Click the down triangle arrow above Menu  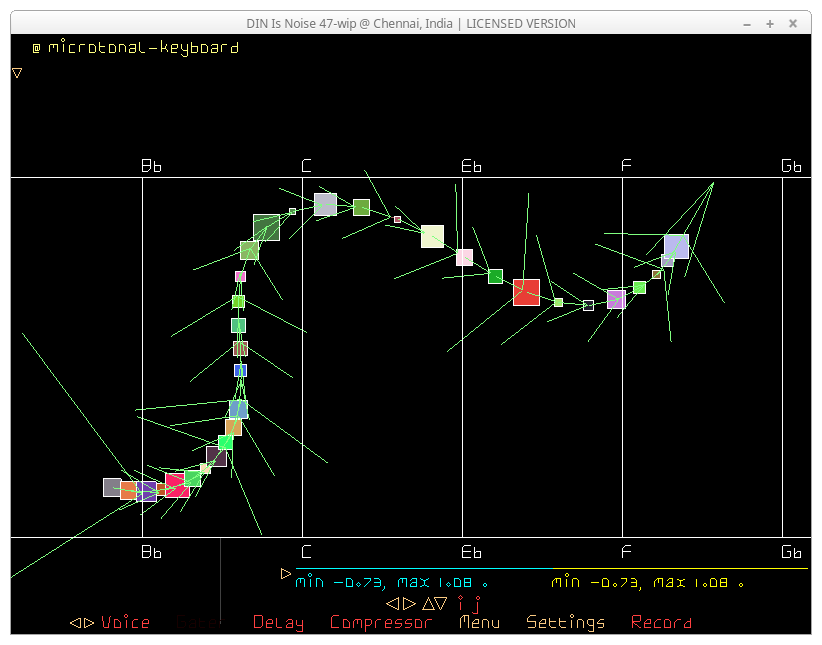point(441,604)
